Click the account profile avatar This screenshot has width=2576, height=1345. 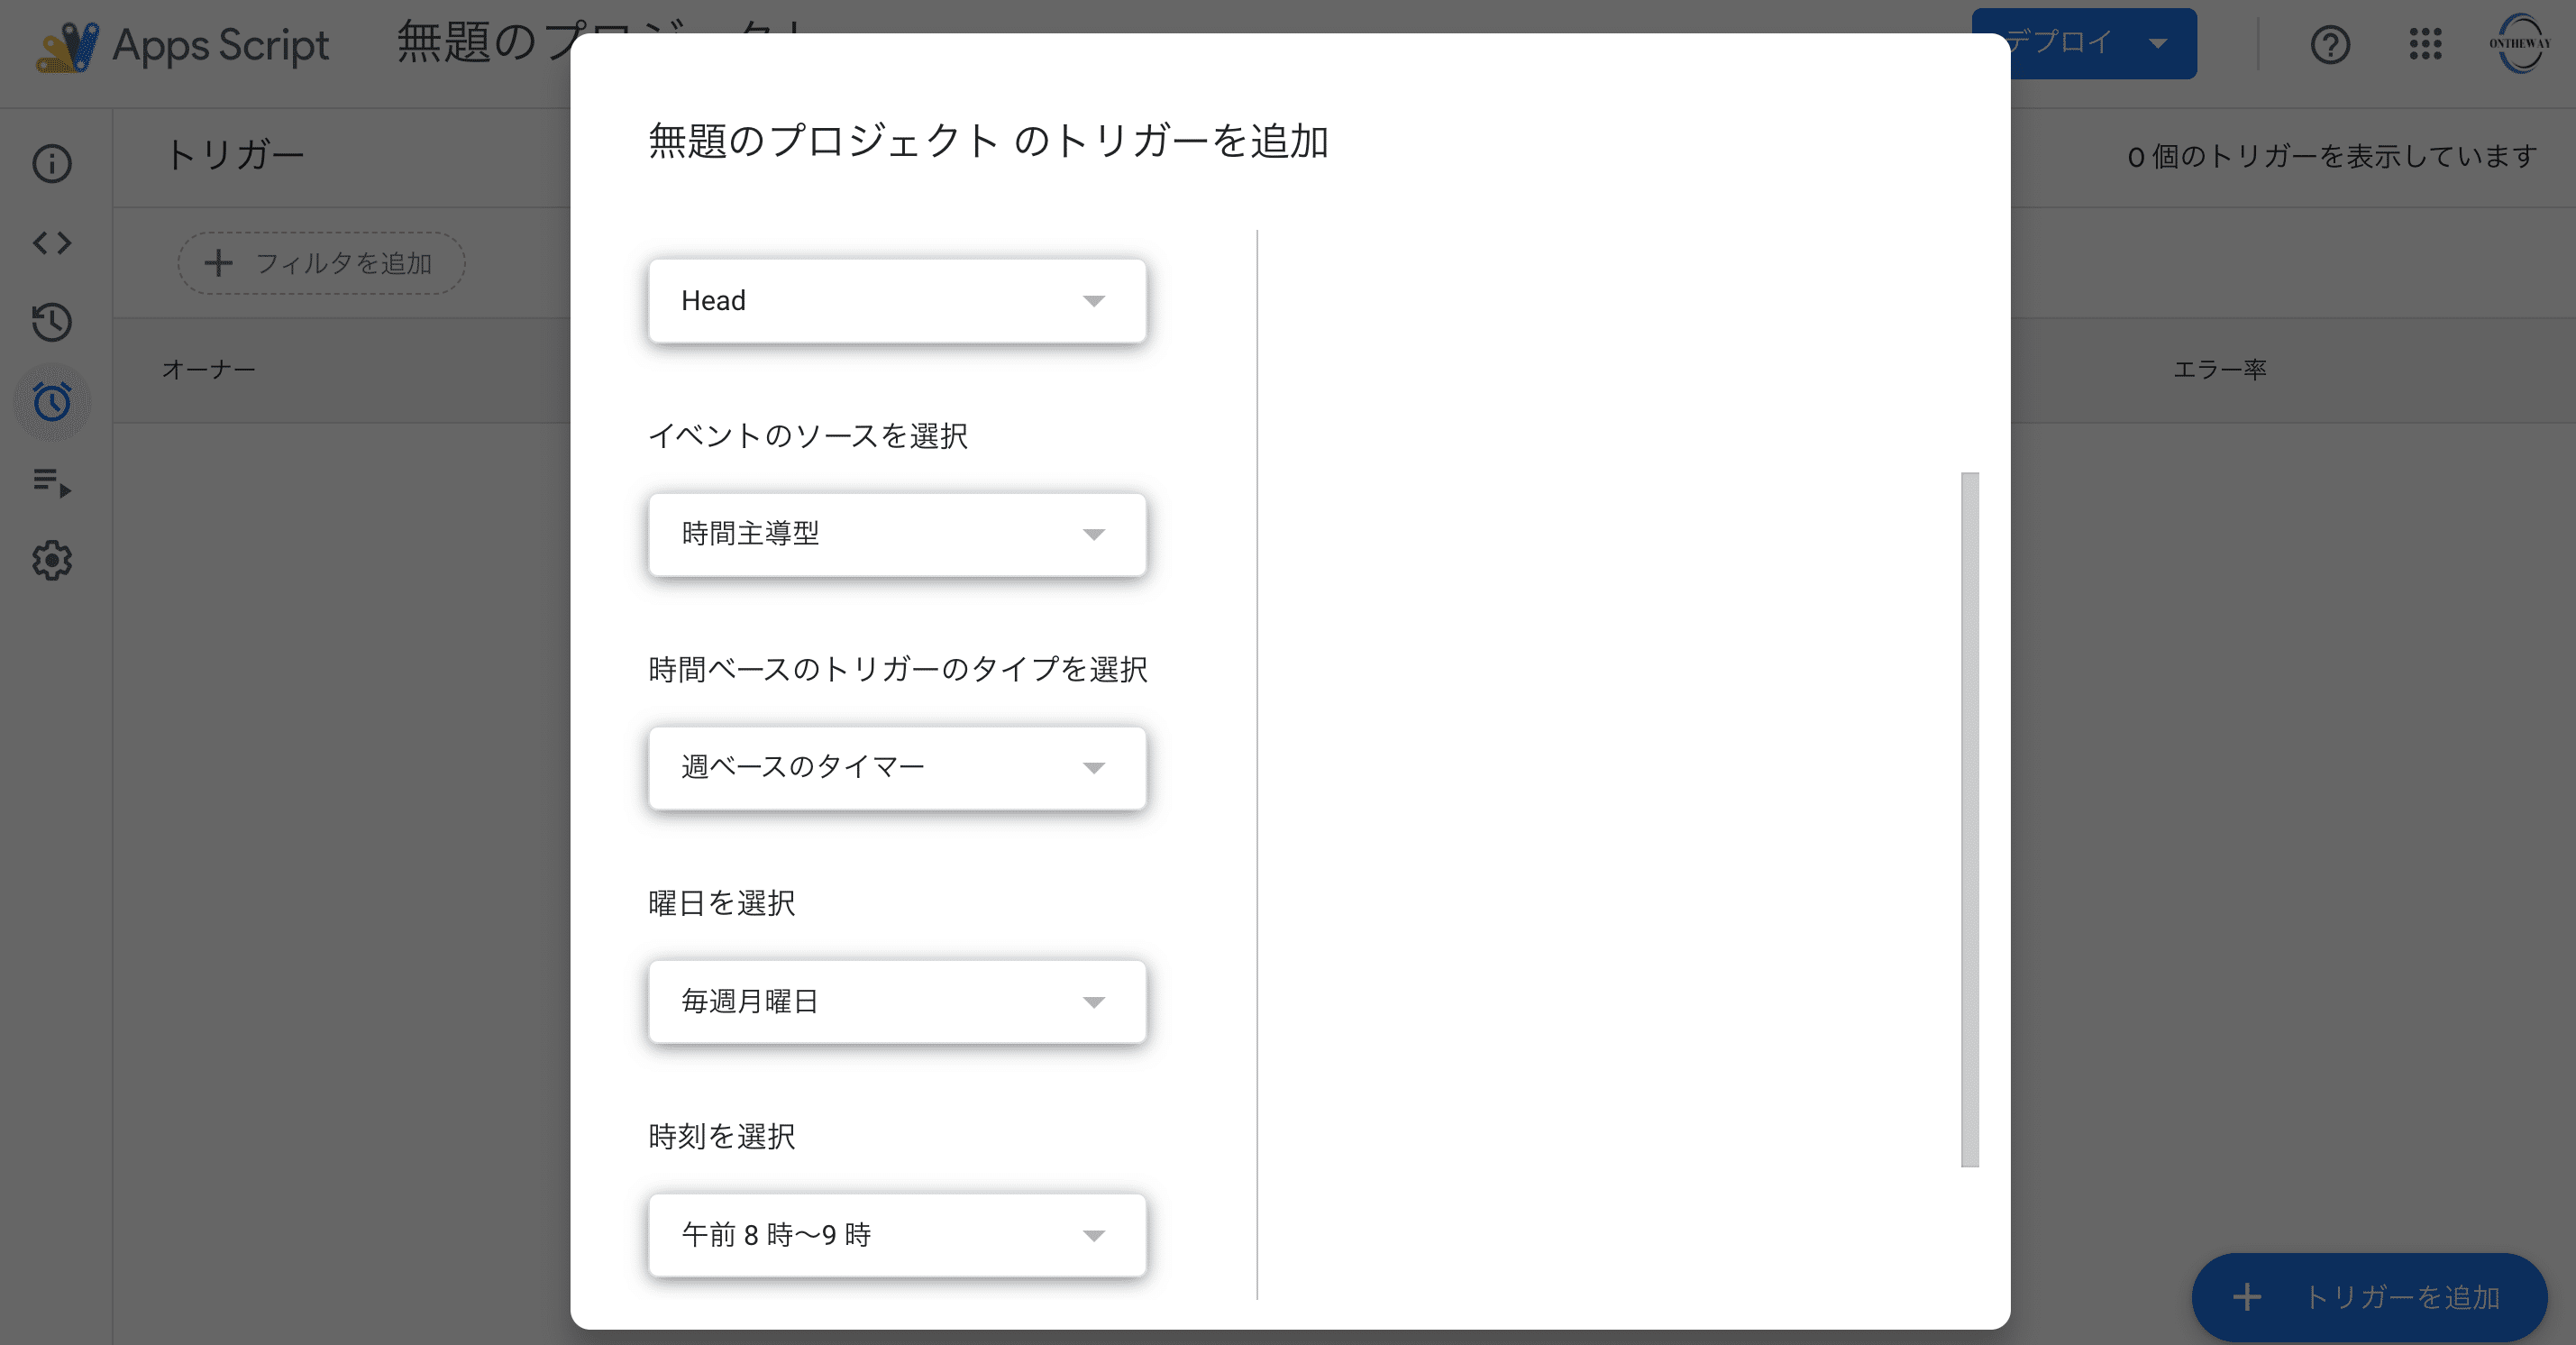[2519, 44]
